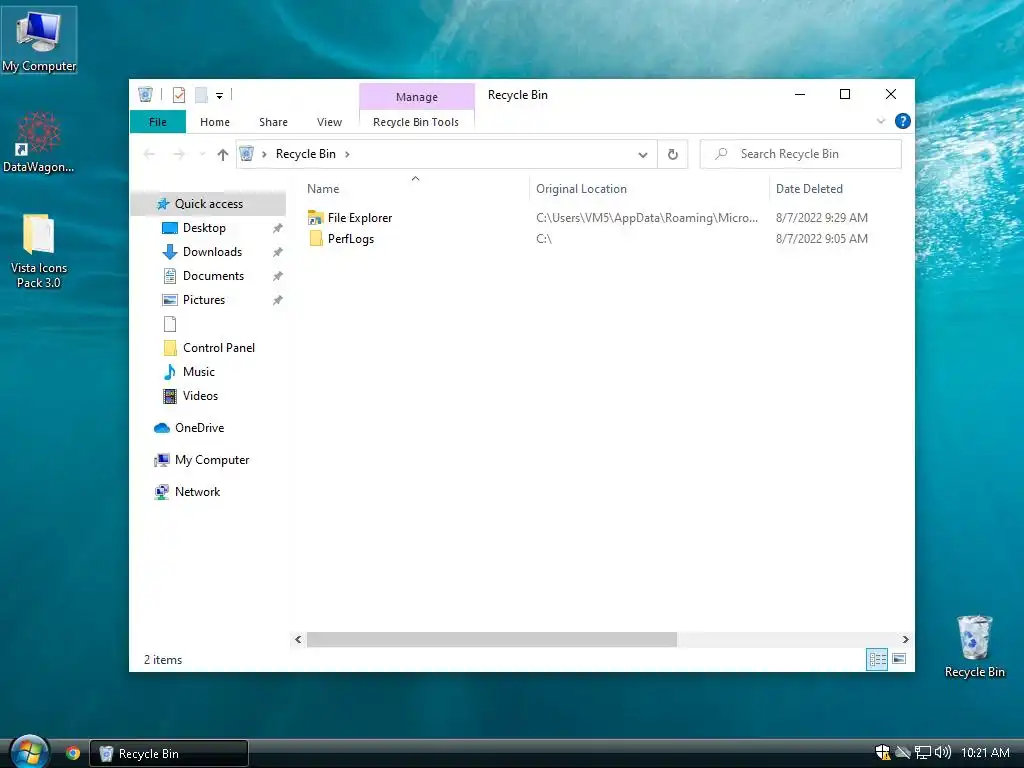Click the scroll right arrow
This screenshot has width=1024, height=768.
pyautogui.click(x=905, y=640)
